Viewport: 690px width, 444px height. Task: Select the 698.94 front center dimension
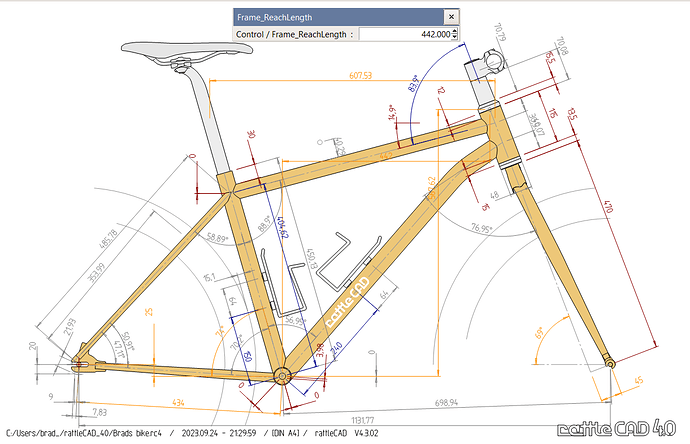[x=446, y=402]
